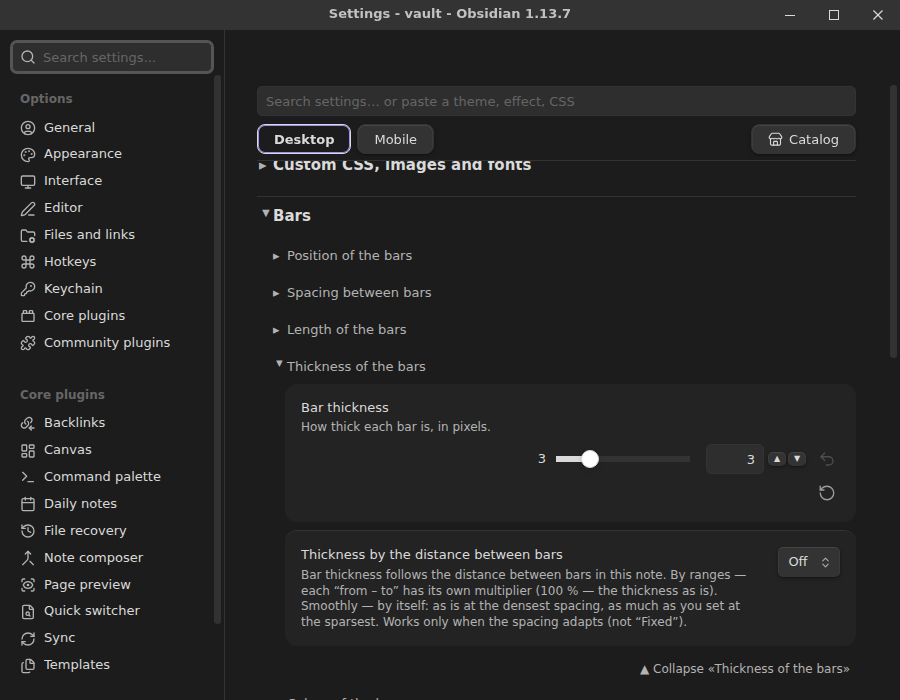
Task: Click the Thickness by the distance between bars title
Action: [x=432, y=555]
